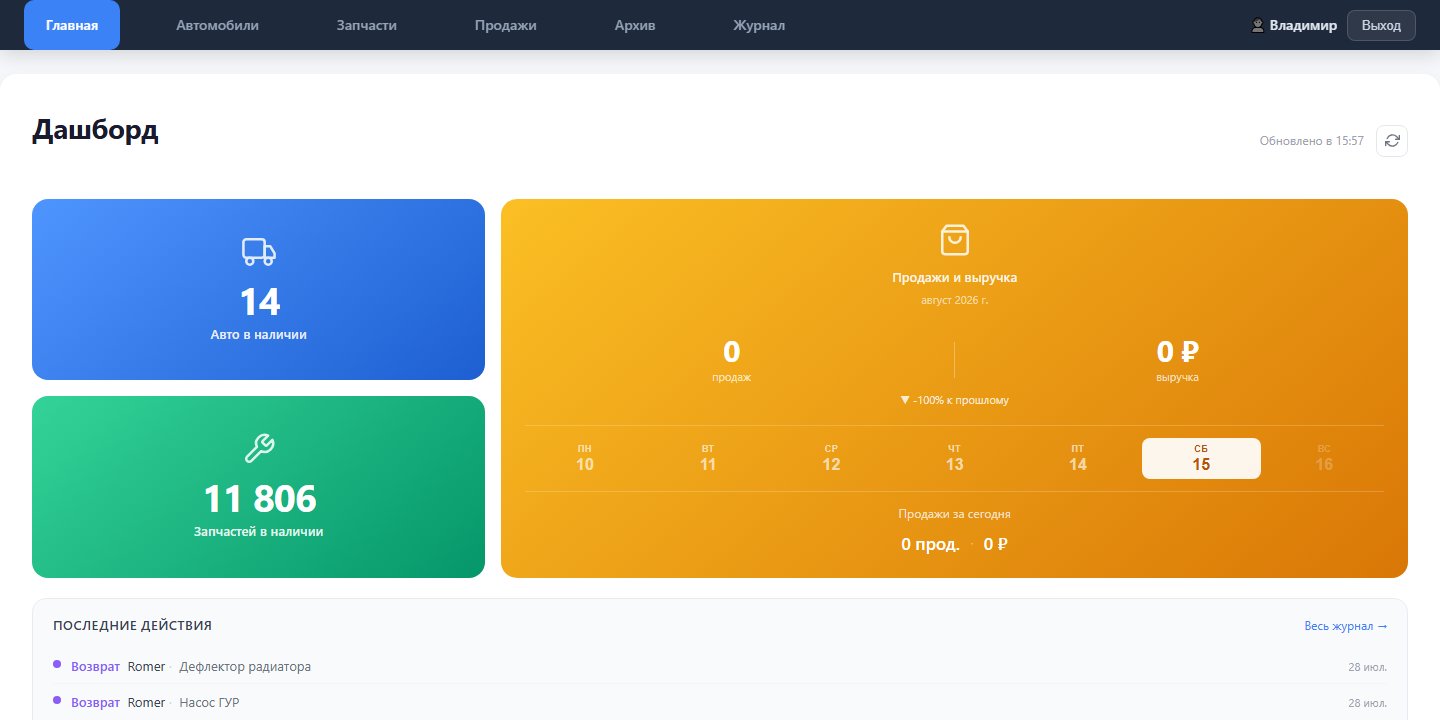The height and width of the screenshot is (720, 1440).
Task: Click the Продажи за сегодня label
Action: click(x=954, y=514)
